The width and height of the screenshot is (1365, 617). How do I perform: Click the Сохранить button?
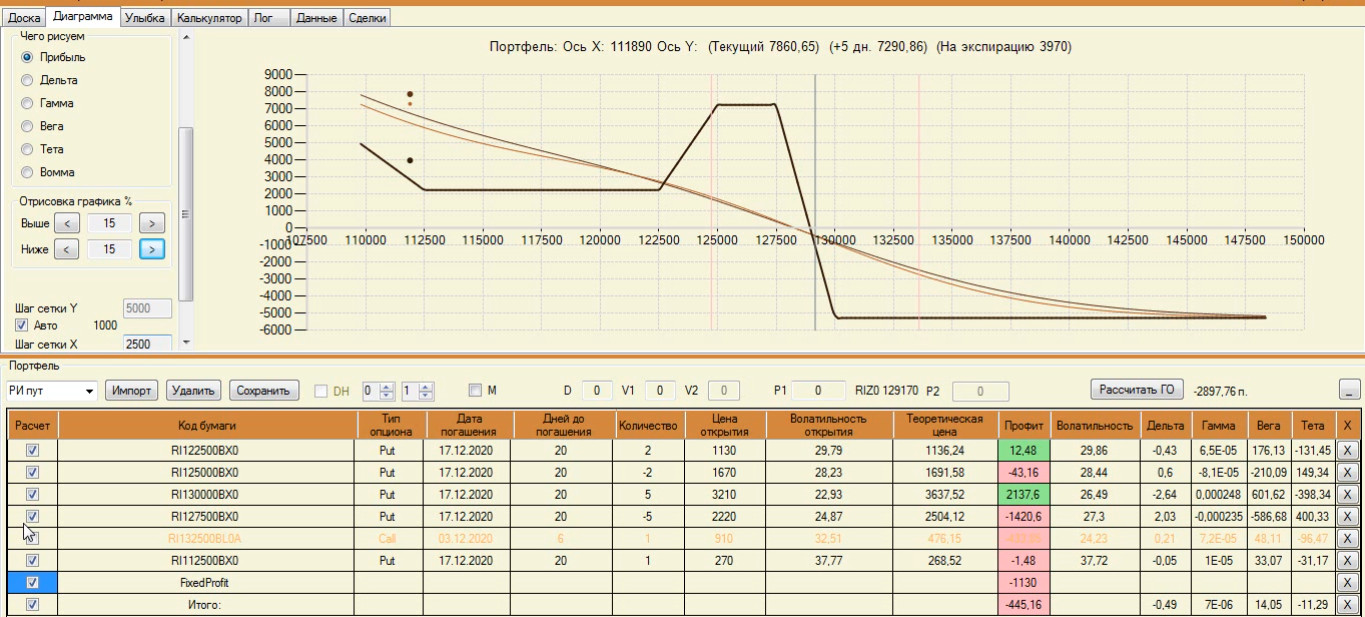tap(265, 390)
